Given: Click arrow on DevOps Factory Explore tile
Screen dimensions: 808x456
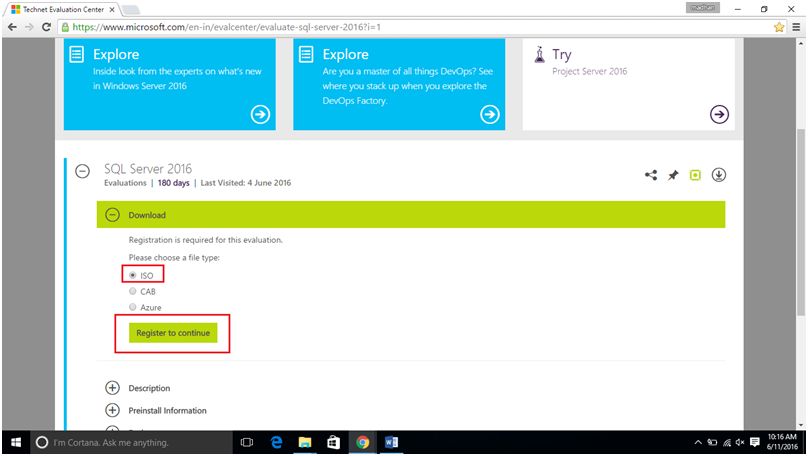Looking at the screenshot, I should pos(489,114).
